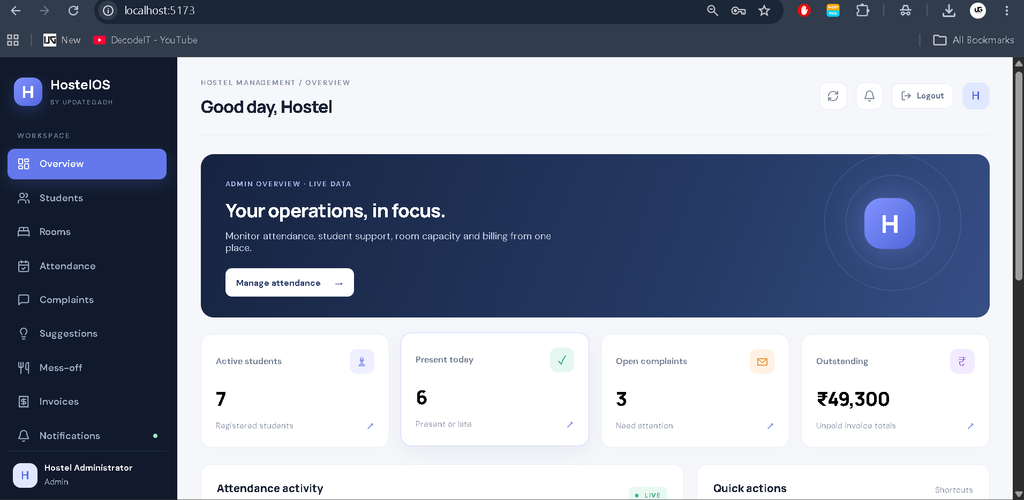This screenshot has height=500, width=1024.
Task: Click the browser profile avatar icon
Action: (x=978, y=10)
